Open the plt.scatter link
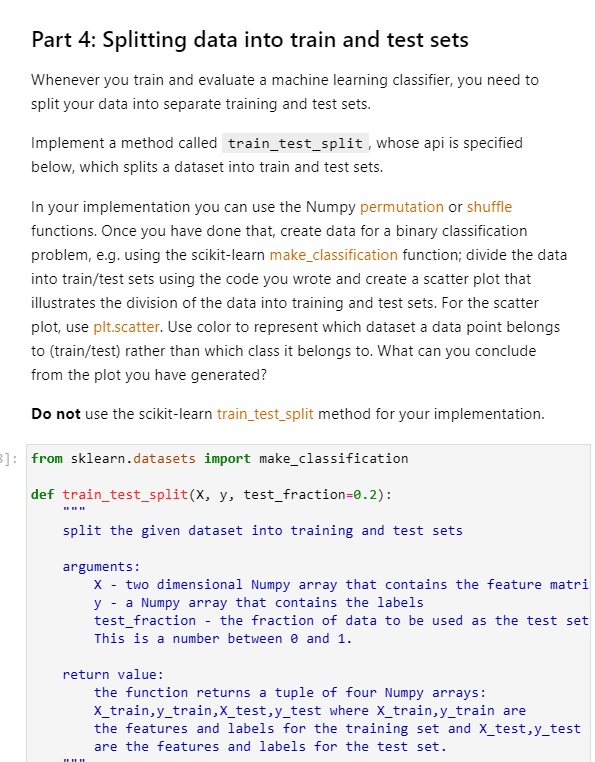Image resolution: width=595 pixels, height=762 pixels. pyautogui.click(x=126, y=327)
